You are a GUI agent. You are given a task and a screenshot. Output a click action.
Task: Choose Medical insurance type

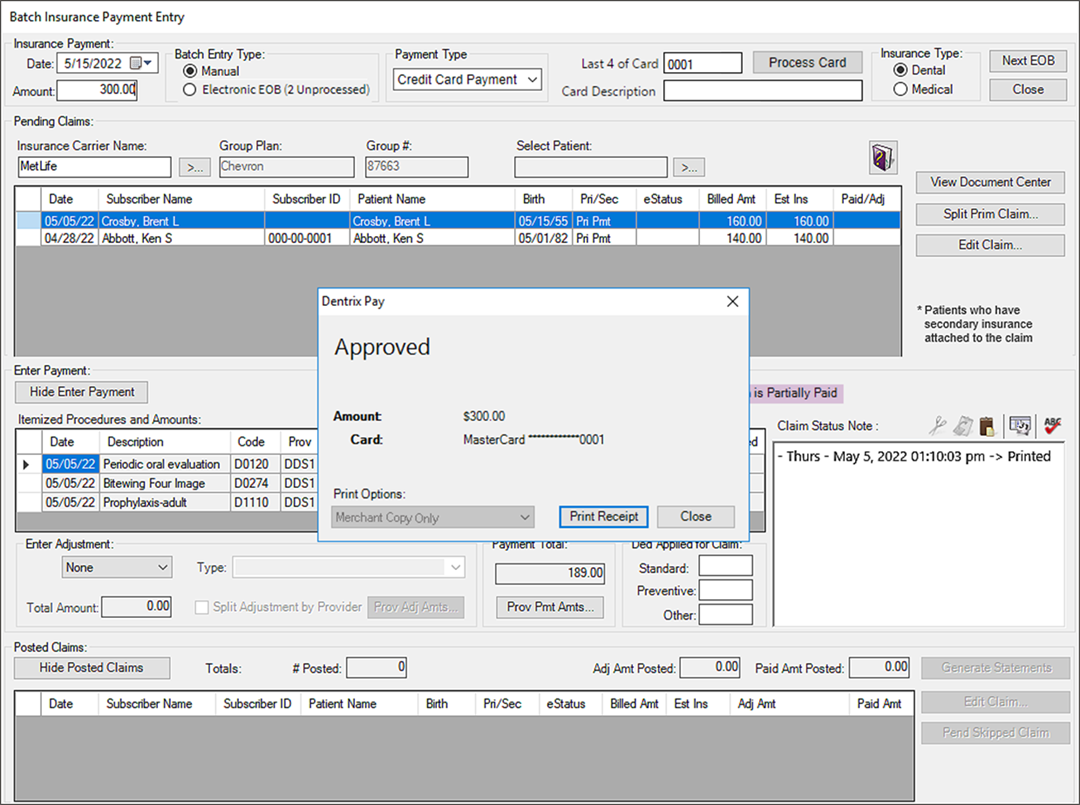point(900,89)
